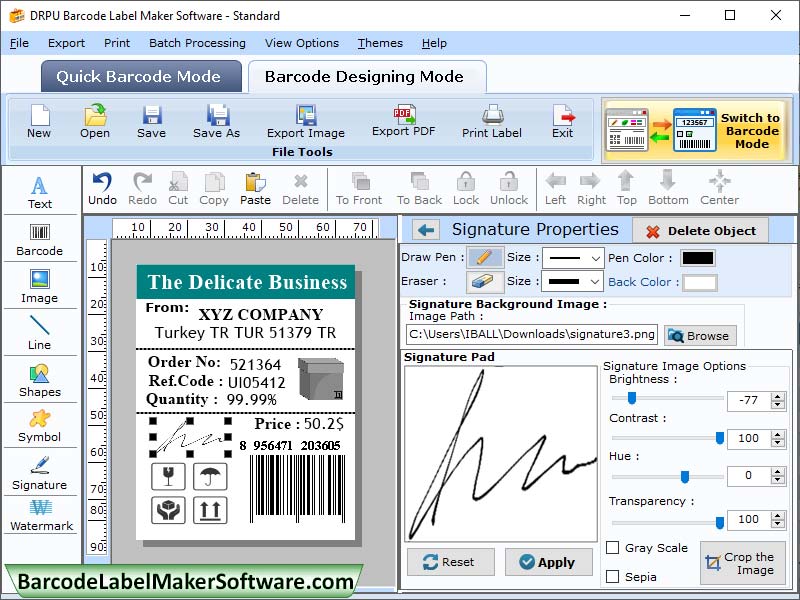
Task: Activate the Eraser tool button
Action: click(x=485, y=281)
